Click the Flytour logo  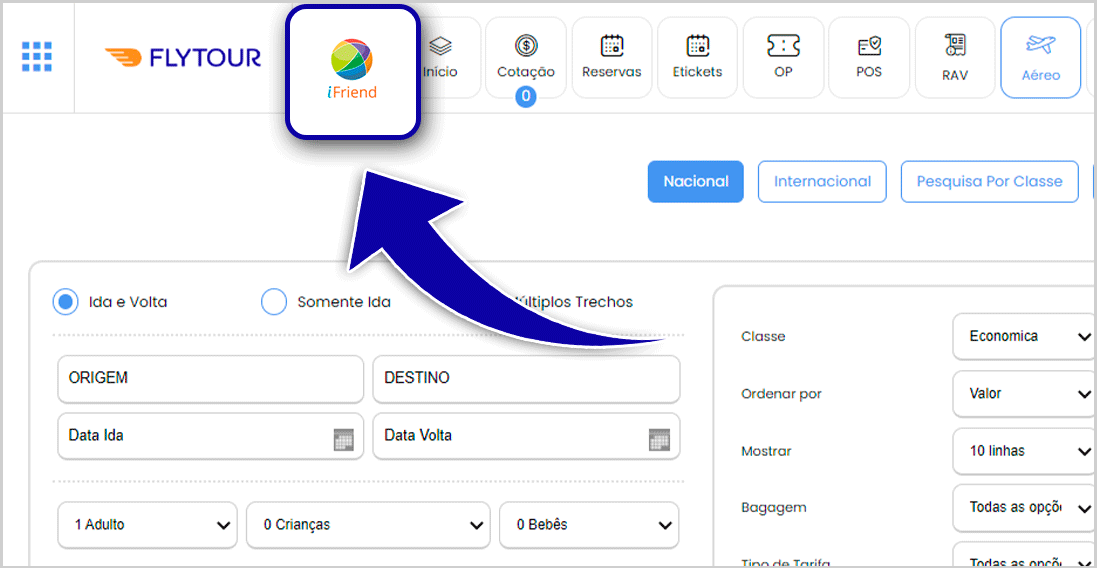pyautogui.click(x=183, y=57)
